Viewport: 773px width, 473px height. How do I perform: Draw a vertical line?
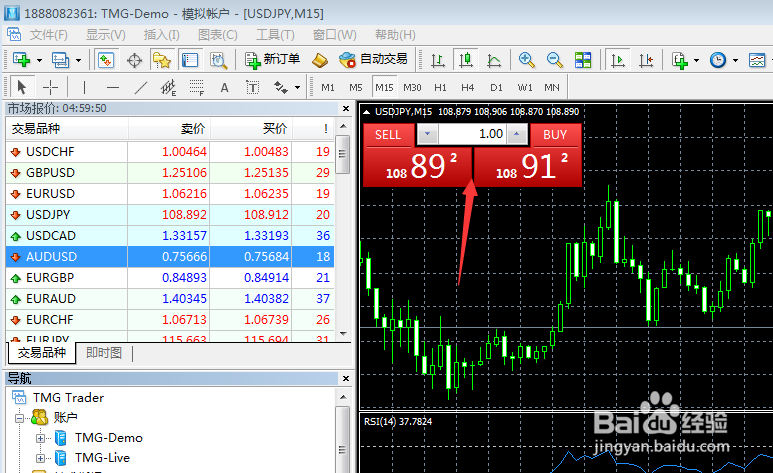[x=84, y=88]
